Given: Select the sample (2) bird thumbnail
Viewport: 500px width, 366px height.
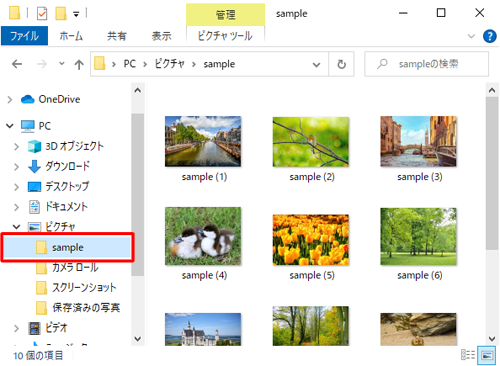Looking at the screenshot, I should (x=311, y=142).
